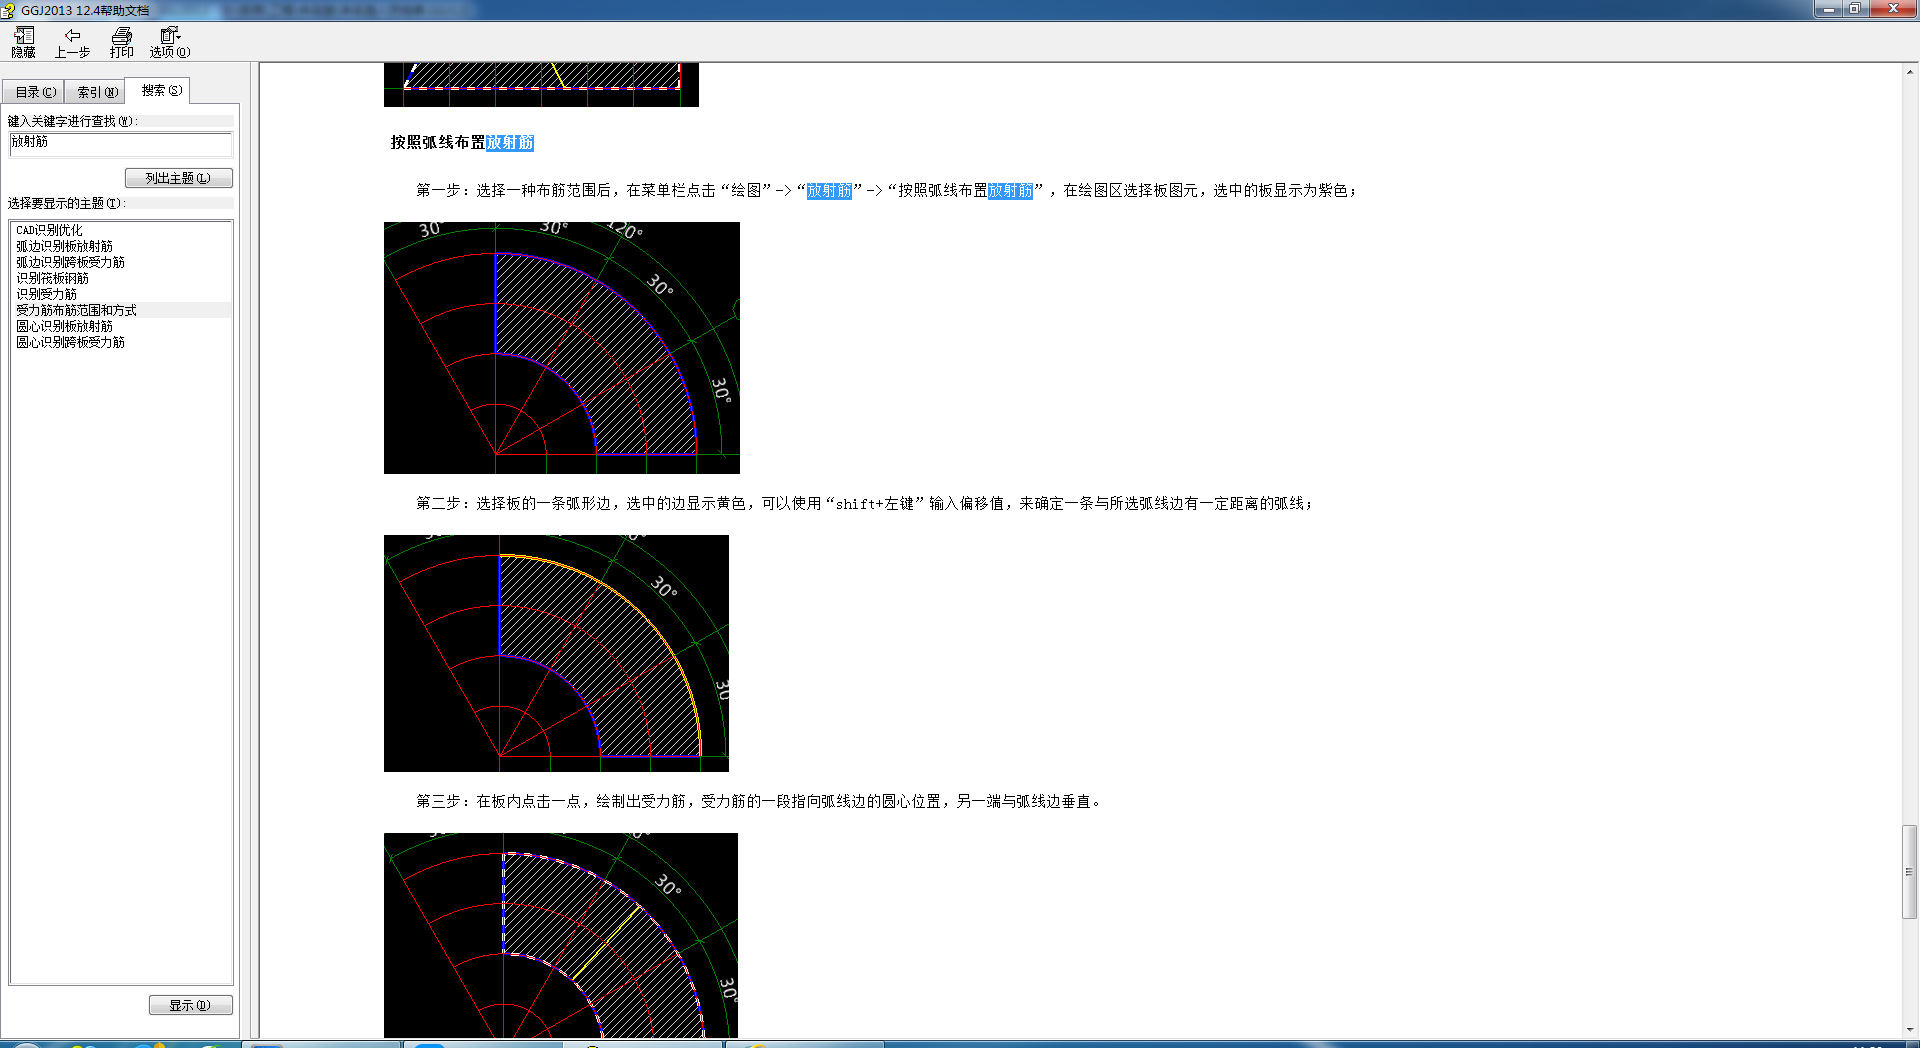Minimize the GGJ2013 help window

click(1829, 9)
